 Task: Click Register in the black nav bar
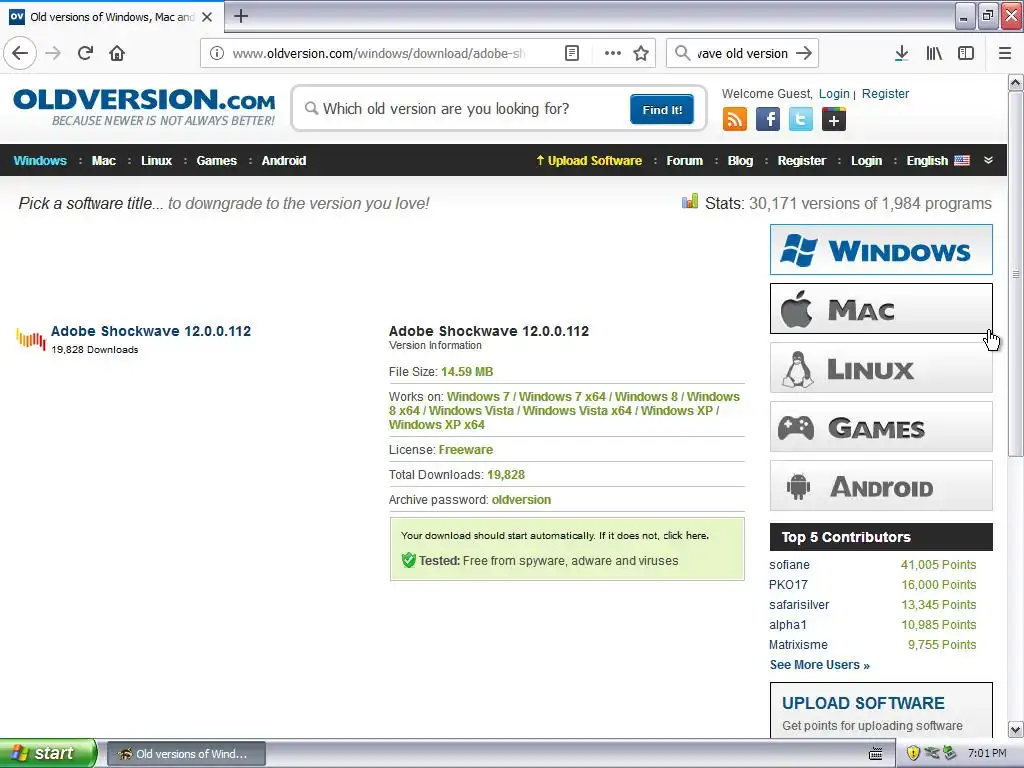pyautogui.click(x=802, y=161)
